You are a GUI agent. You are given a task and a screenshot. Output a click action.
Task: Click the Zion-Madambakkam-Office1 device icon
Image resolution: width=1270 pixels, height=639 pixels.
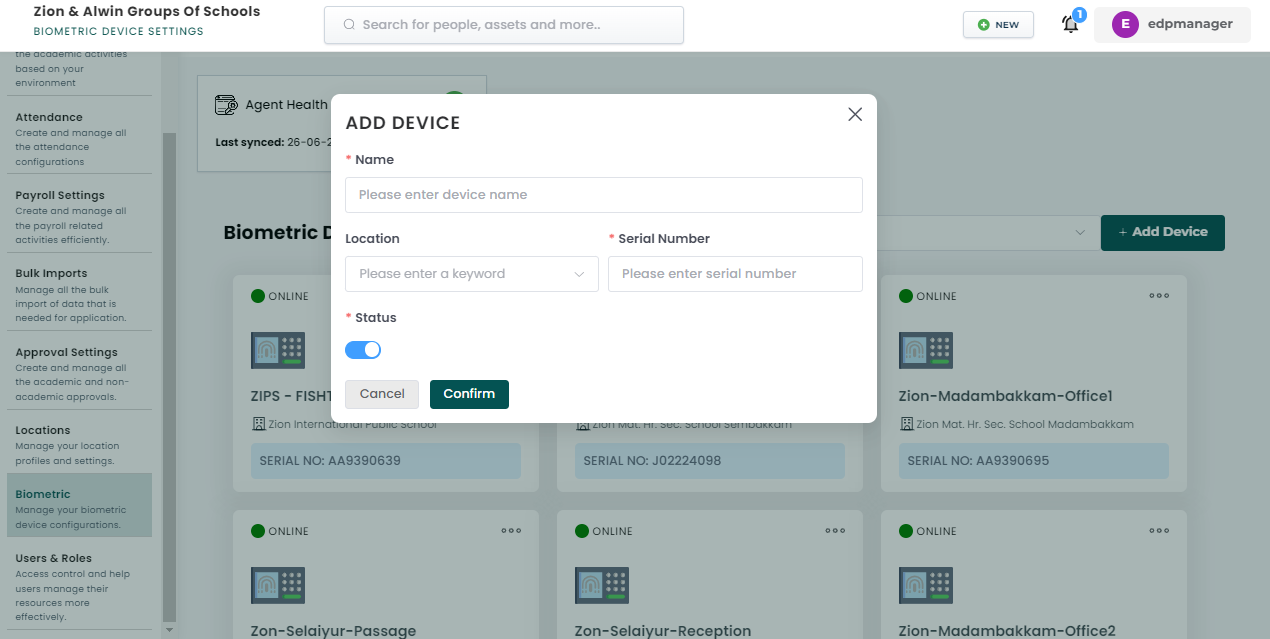click(926, 350)
